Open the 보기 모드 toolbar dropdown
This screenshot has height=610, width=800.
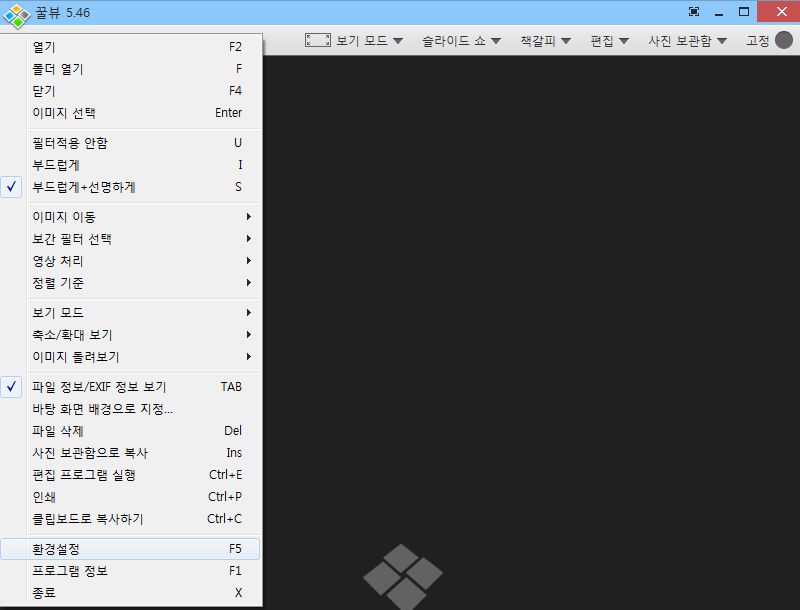tap(369, 40)
